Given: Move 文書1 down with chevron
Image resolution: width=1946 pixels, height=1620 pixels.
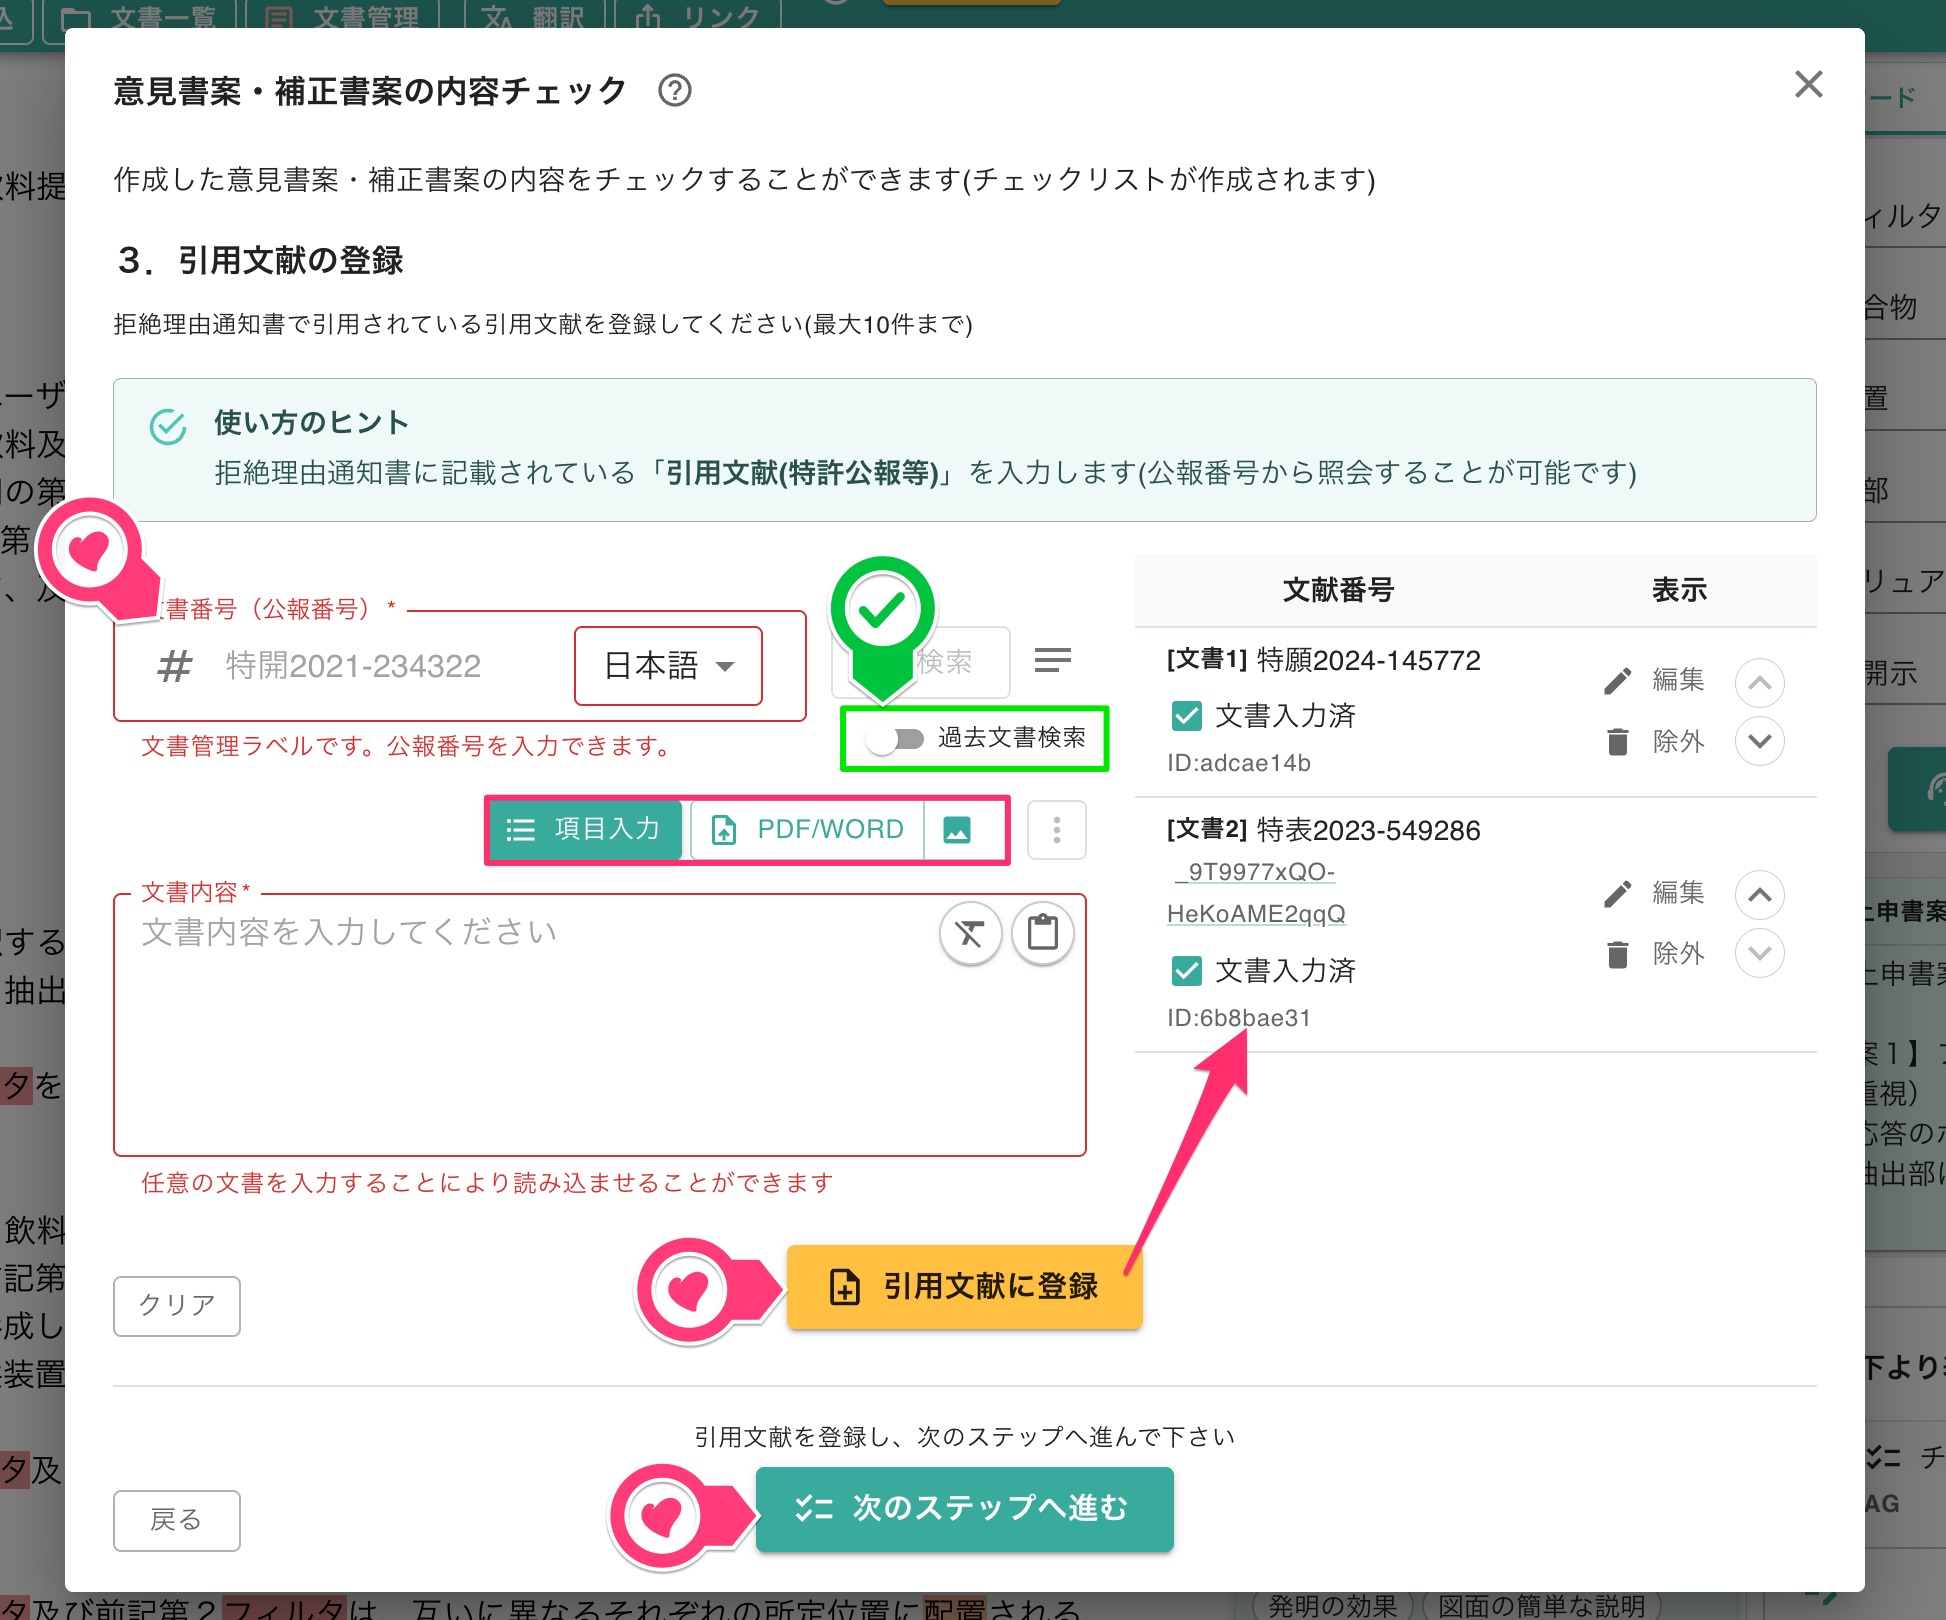Looking at the screenshot, I should click(x=1760, y=741).
